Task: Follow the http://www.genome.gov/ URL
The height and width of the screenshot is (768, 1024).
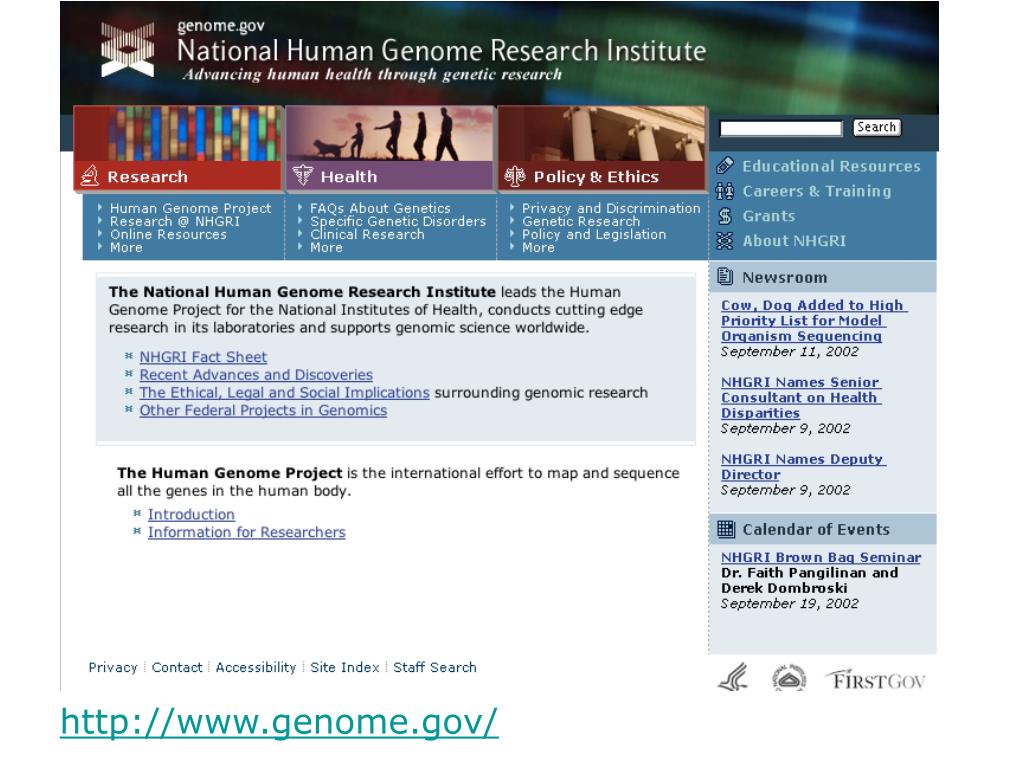Action: point(280,722)
